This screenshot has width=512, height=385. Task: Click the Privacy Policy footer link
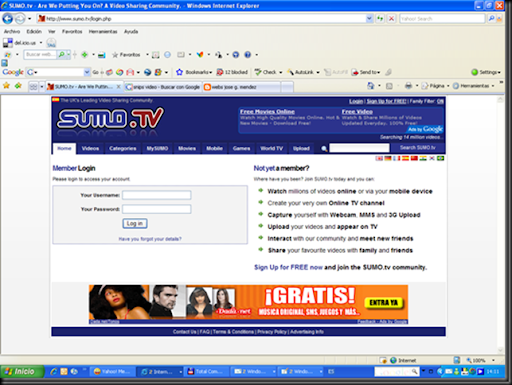tap(273, 332)
